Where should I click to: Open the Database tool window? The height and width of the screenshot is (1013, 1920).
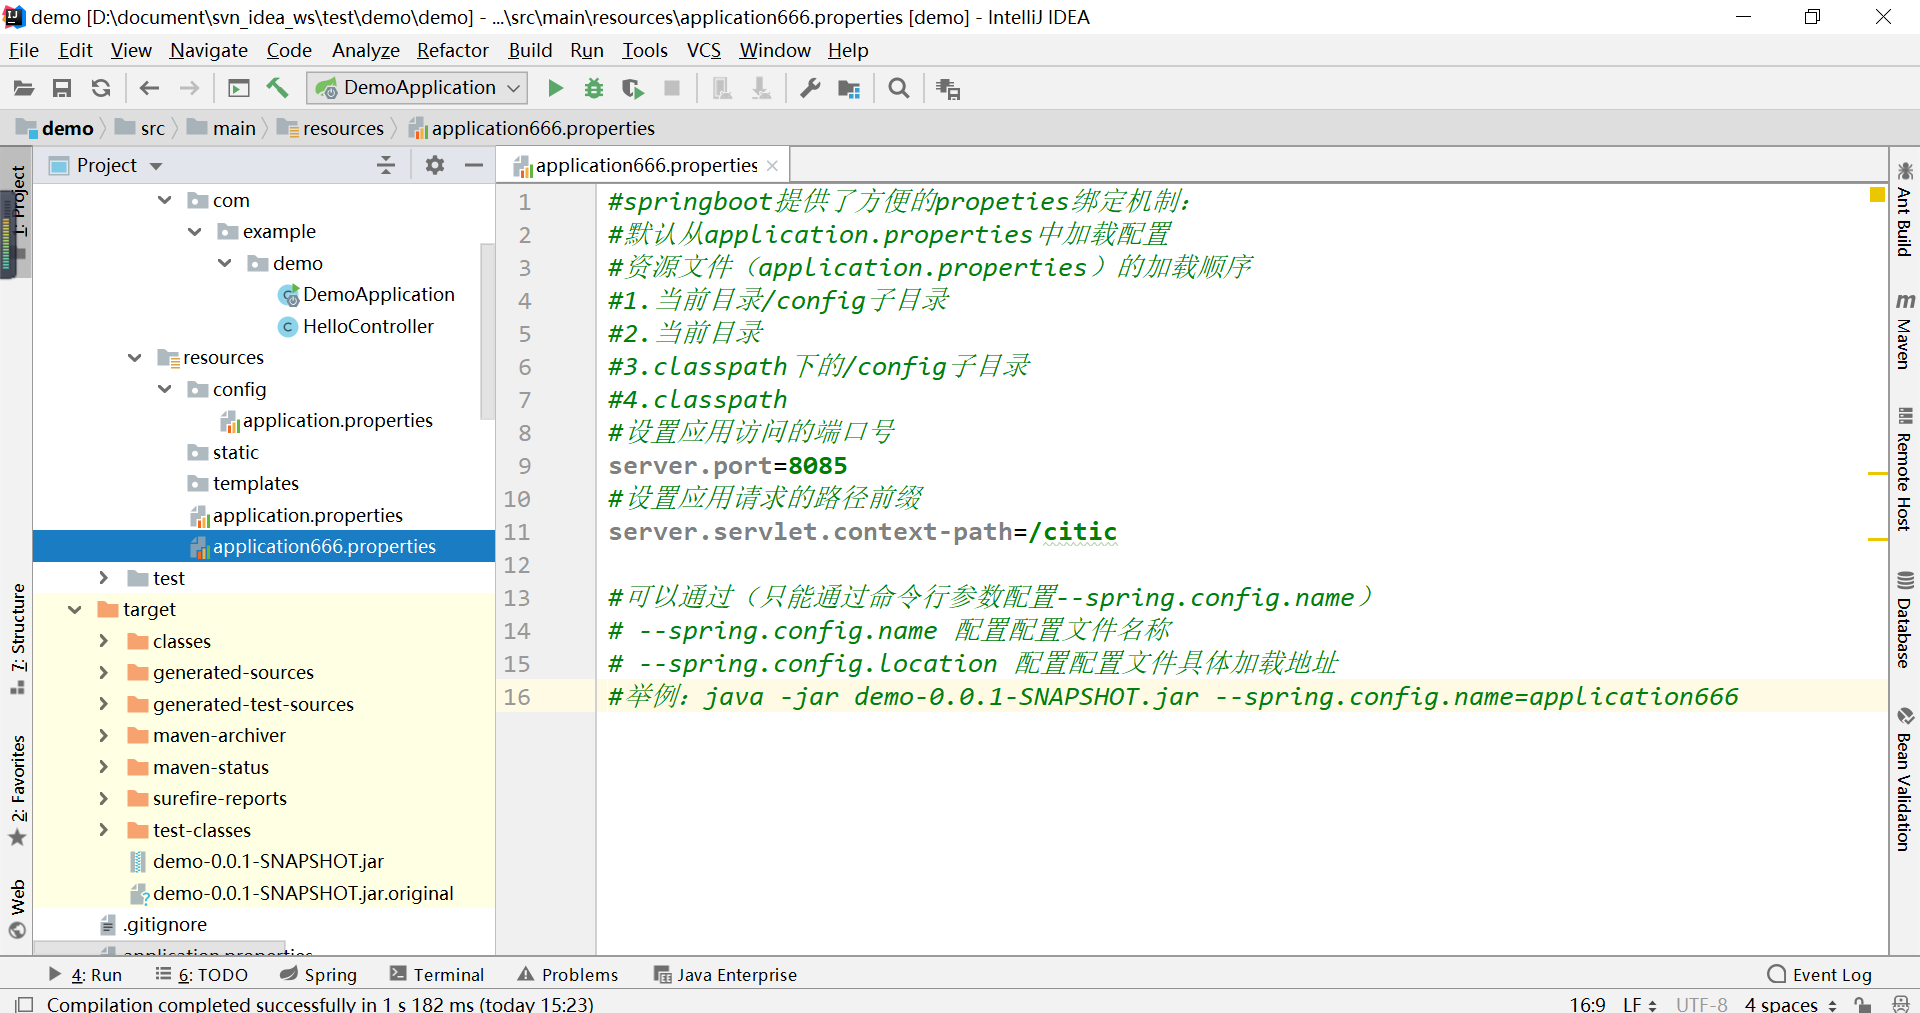tap(1905, 620)
